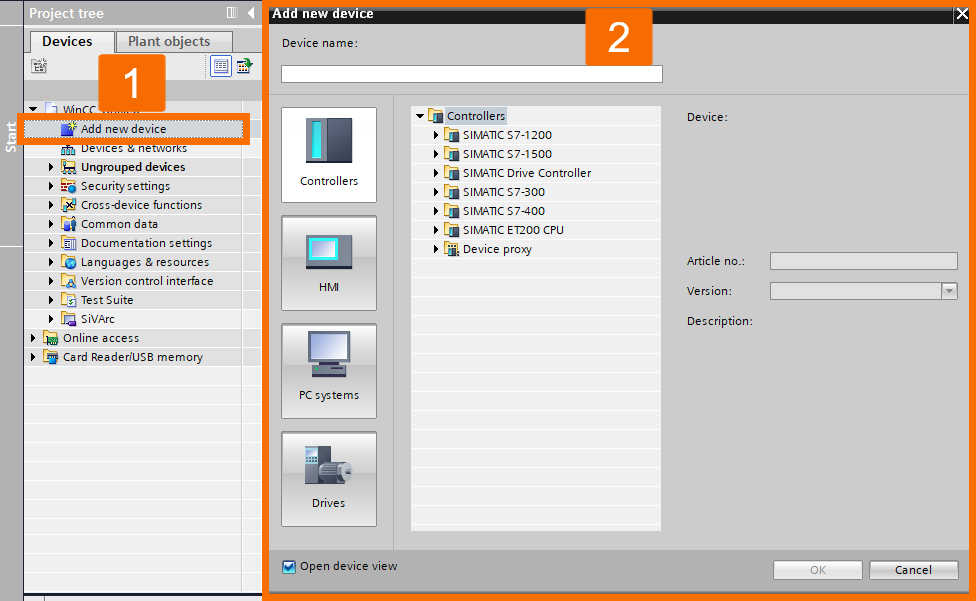Select the PC systems category button
The width and height of the screenshot is (976, 601).
coord(329,371)
